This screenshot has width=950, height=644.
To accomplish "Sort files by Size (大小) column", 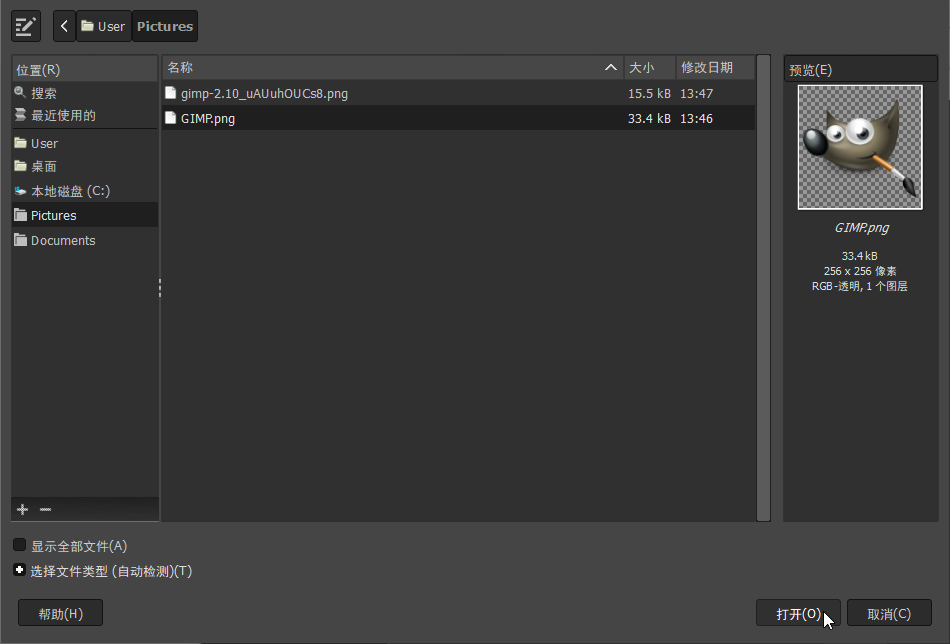I will click(650, 67).
